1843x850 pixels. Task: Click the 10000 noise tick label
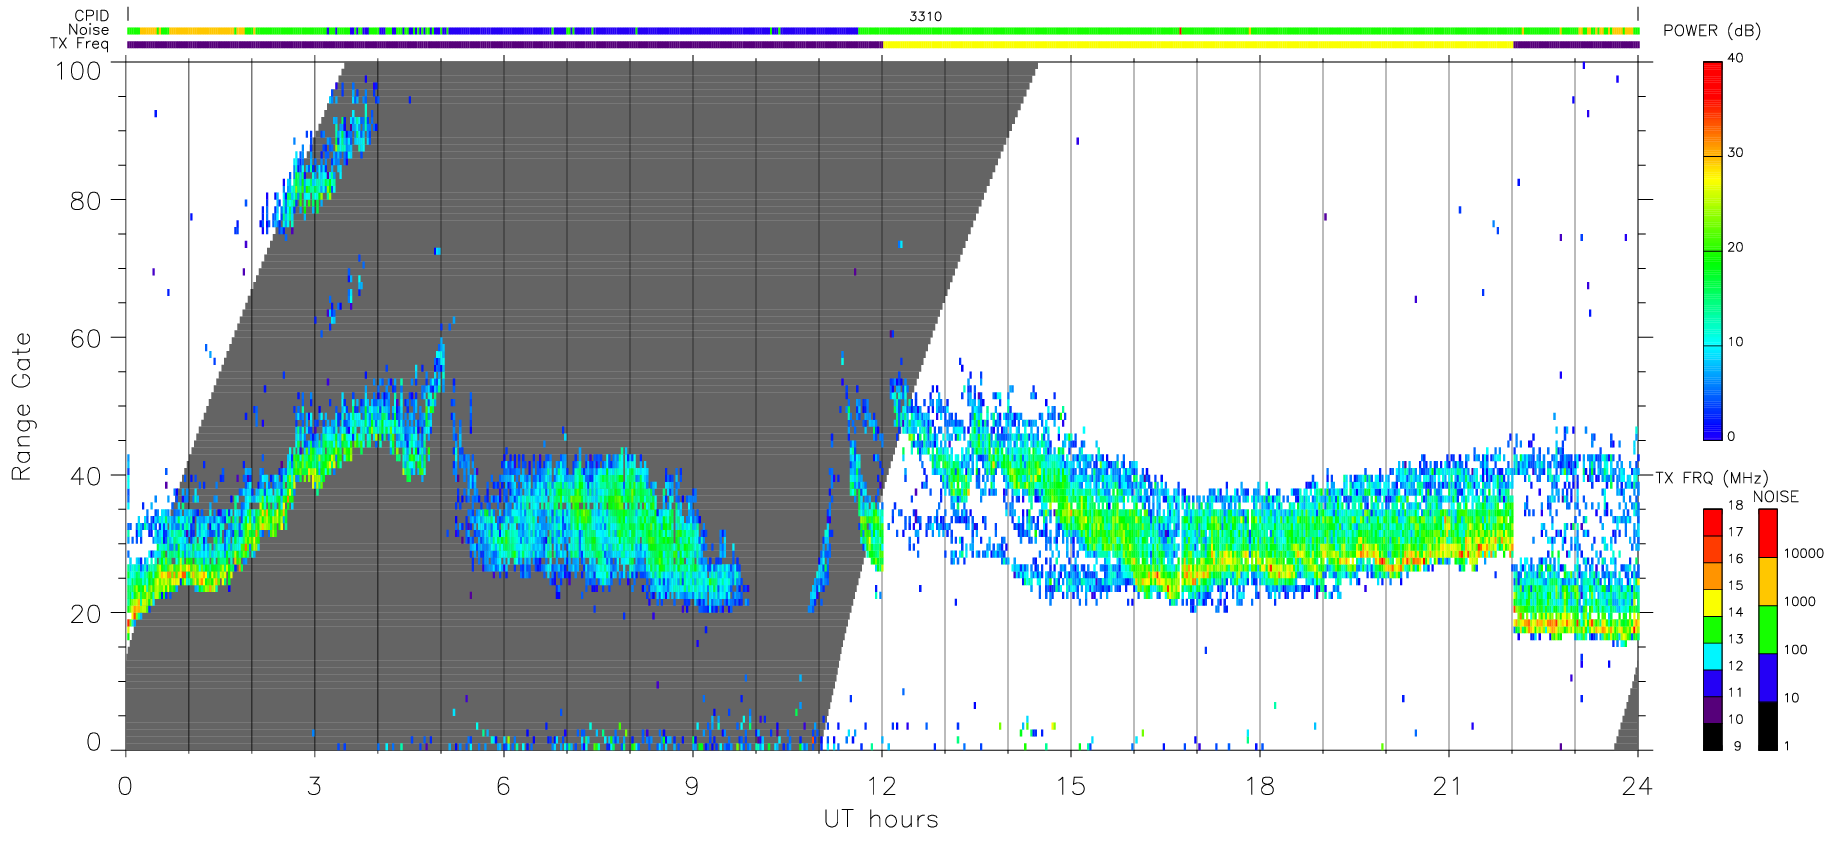(x=1804, y=553)
